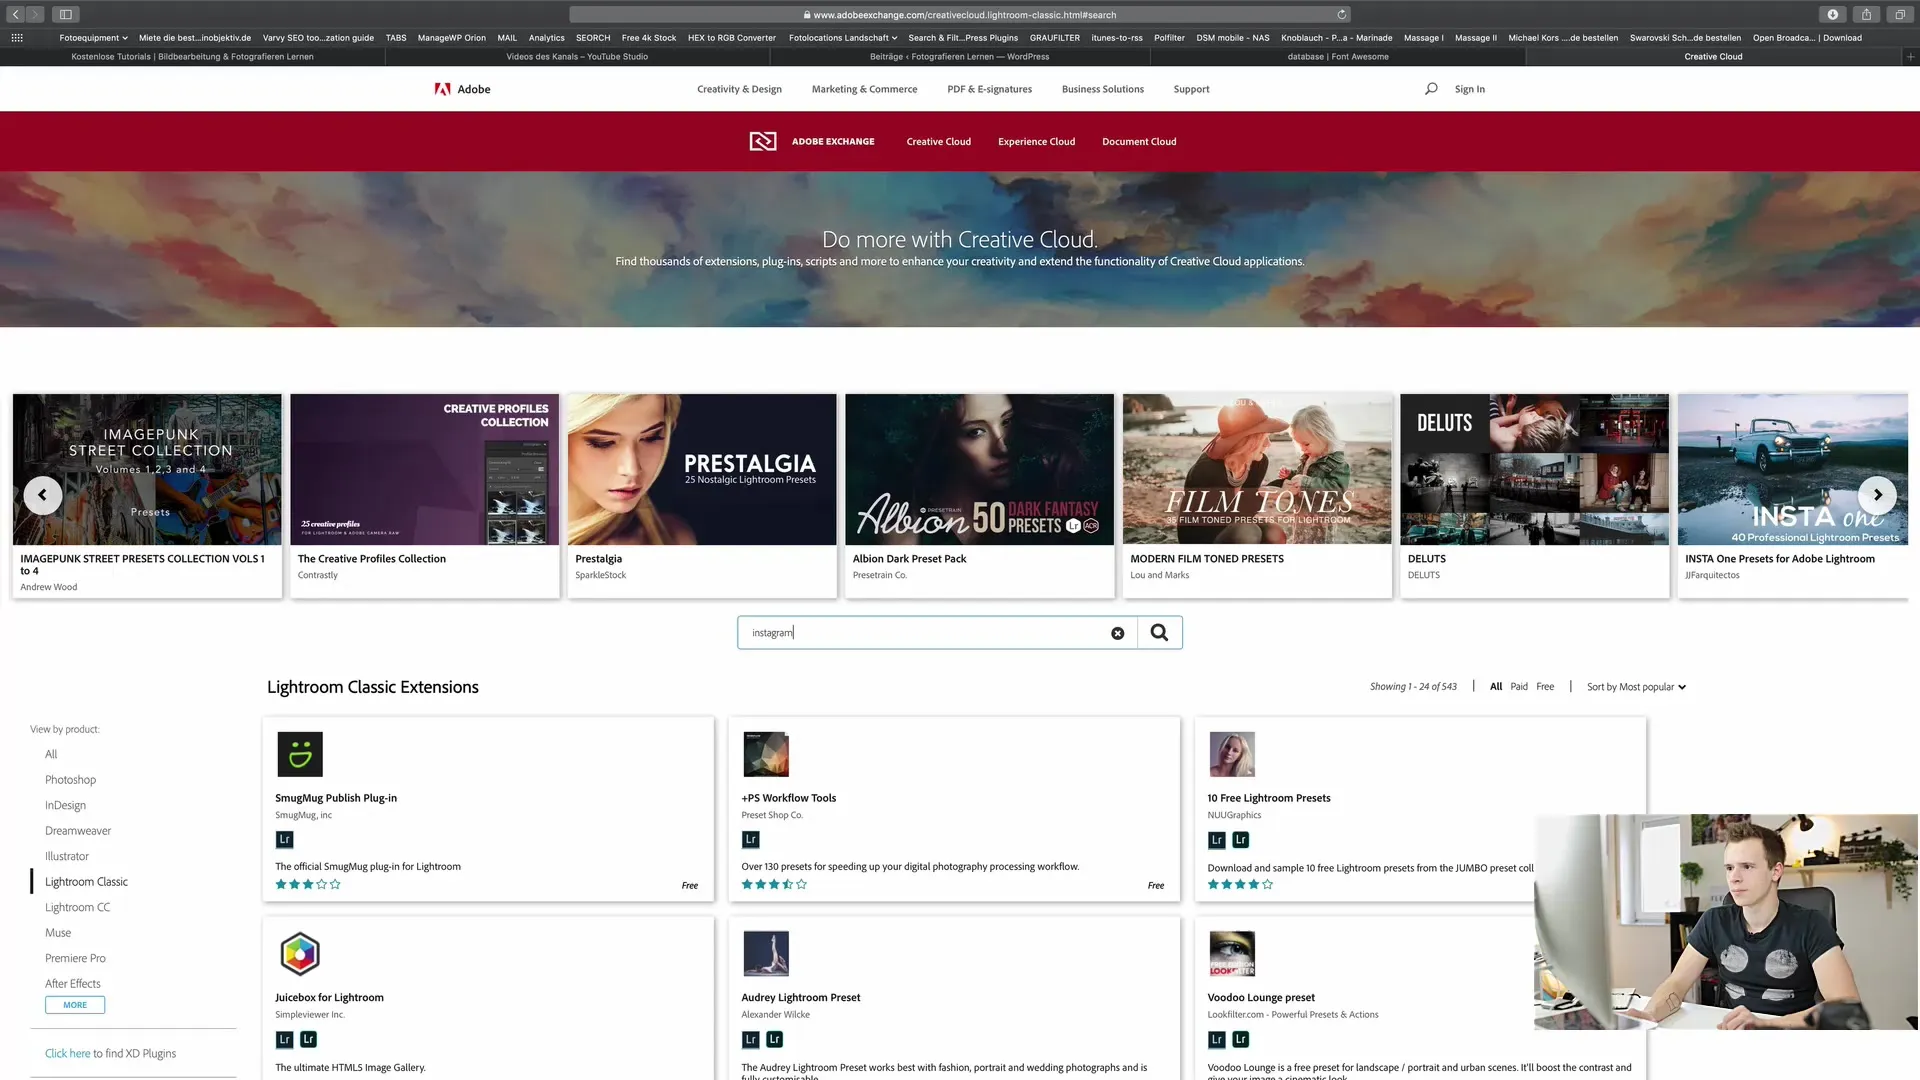Viewport: 1920px width, 1080px height.
Task: Click the Sign In icon
Action: click(x=1470, y=88)
